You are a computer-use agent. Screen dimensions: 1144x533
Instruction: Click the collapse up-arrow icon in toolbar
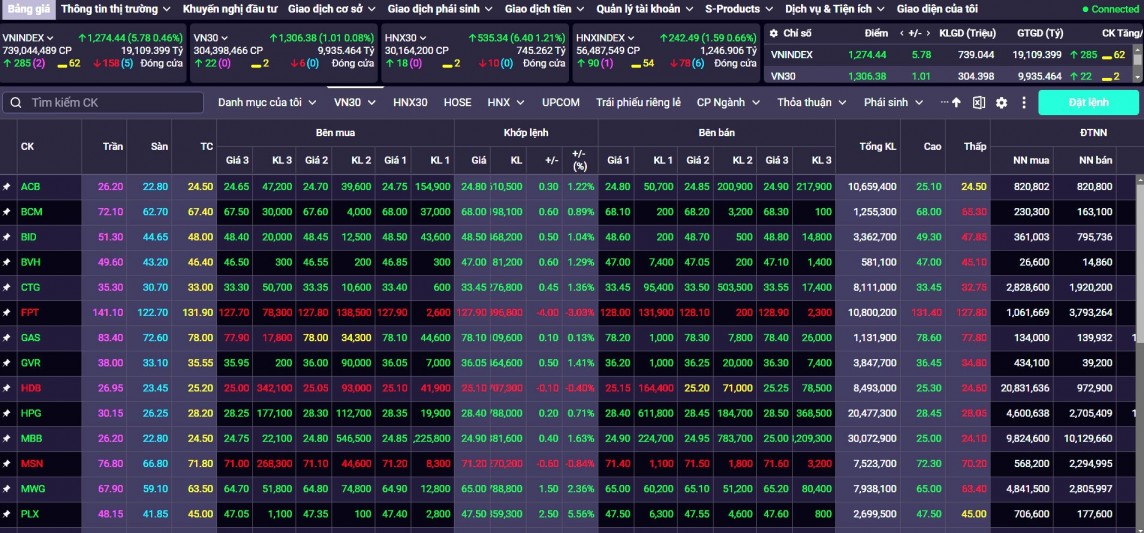[957, 103]
